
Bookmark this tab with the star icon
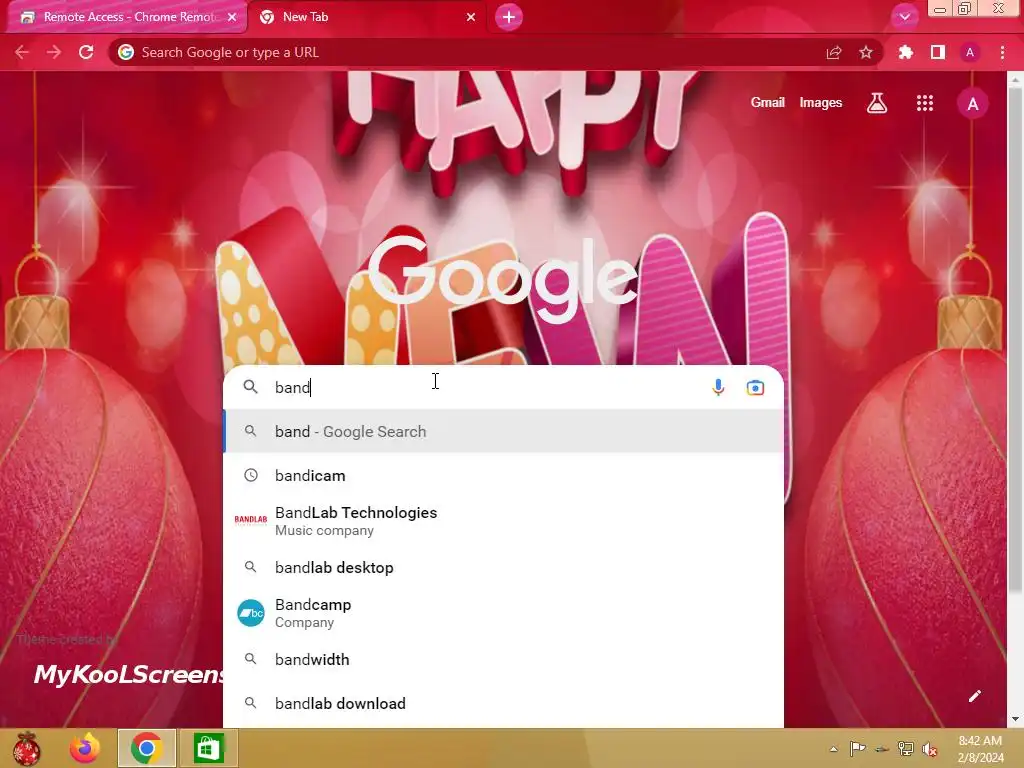(866, 52)
